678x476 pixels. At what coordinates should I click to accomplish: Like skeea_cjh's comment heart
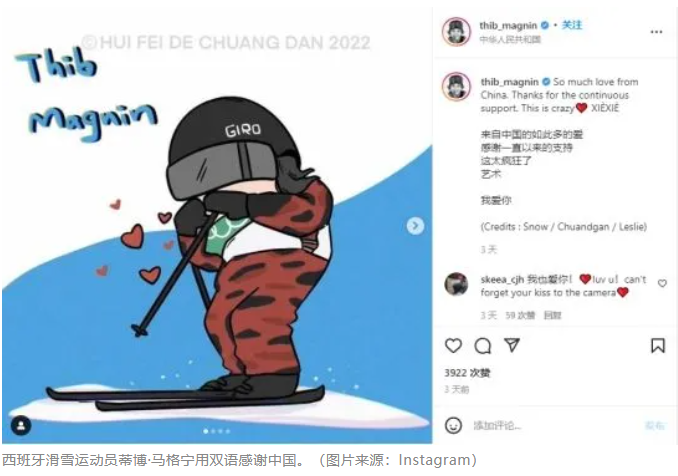pyautogui.click(x=662, y=283)
